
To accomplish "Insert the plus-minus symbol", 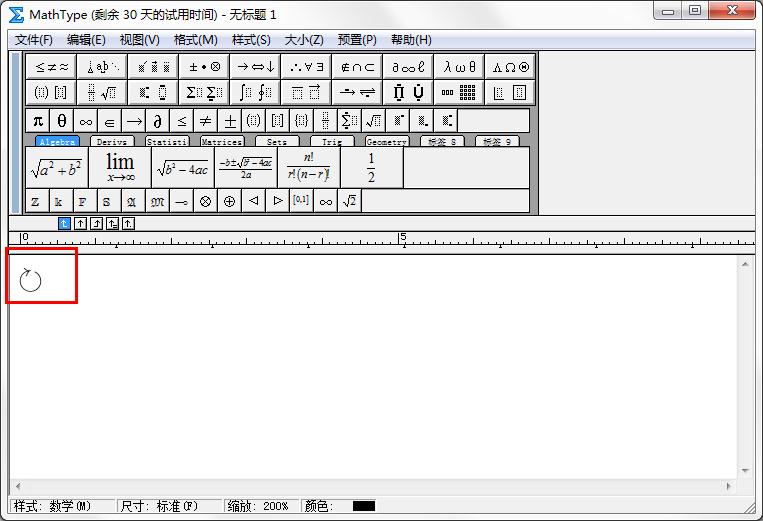I will tap(230, 121).
